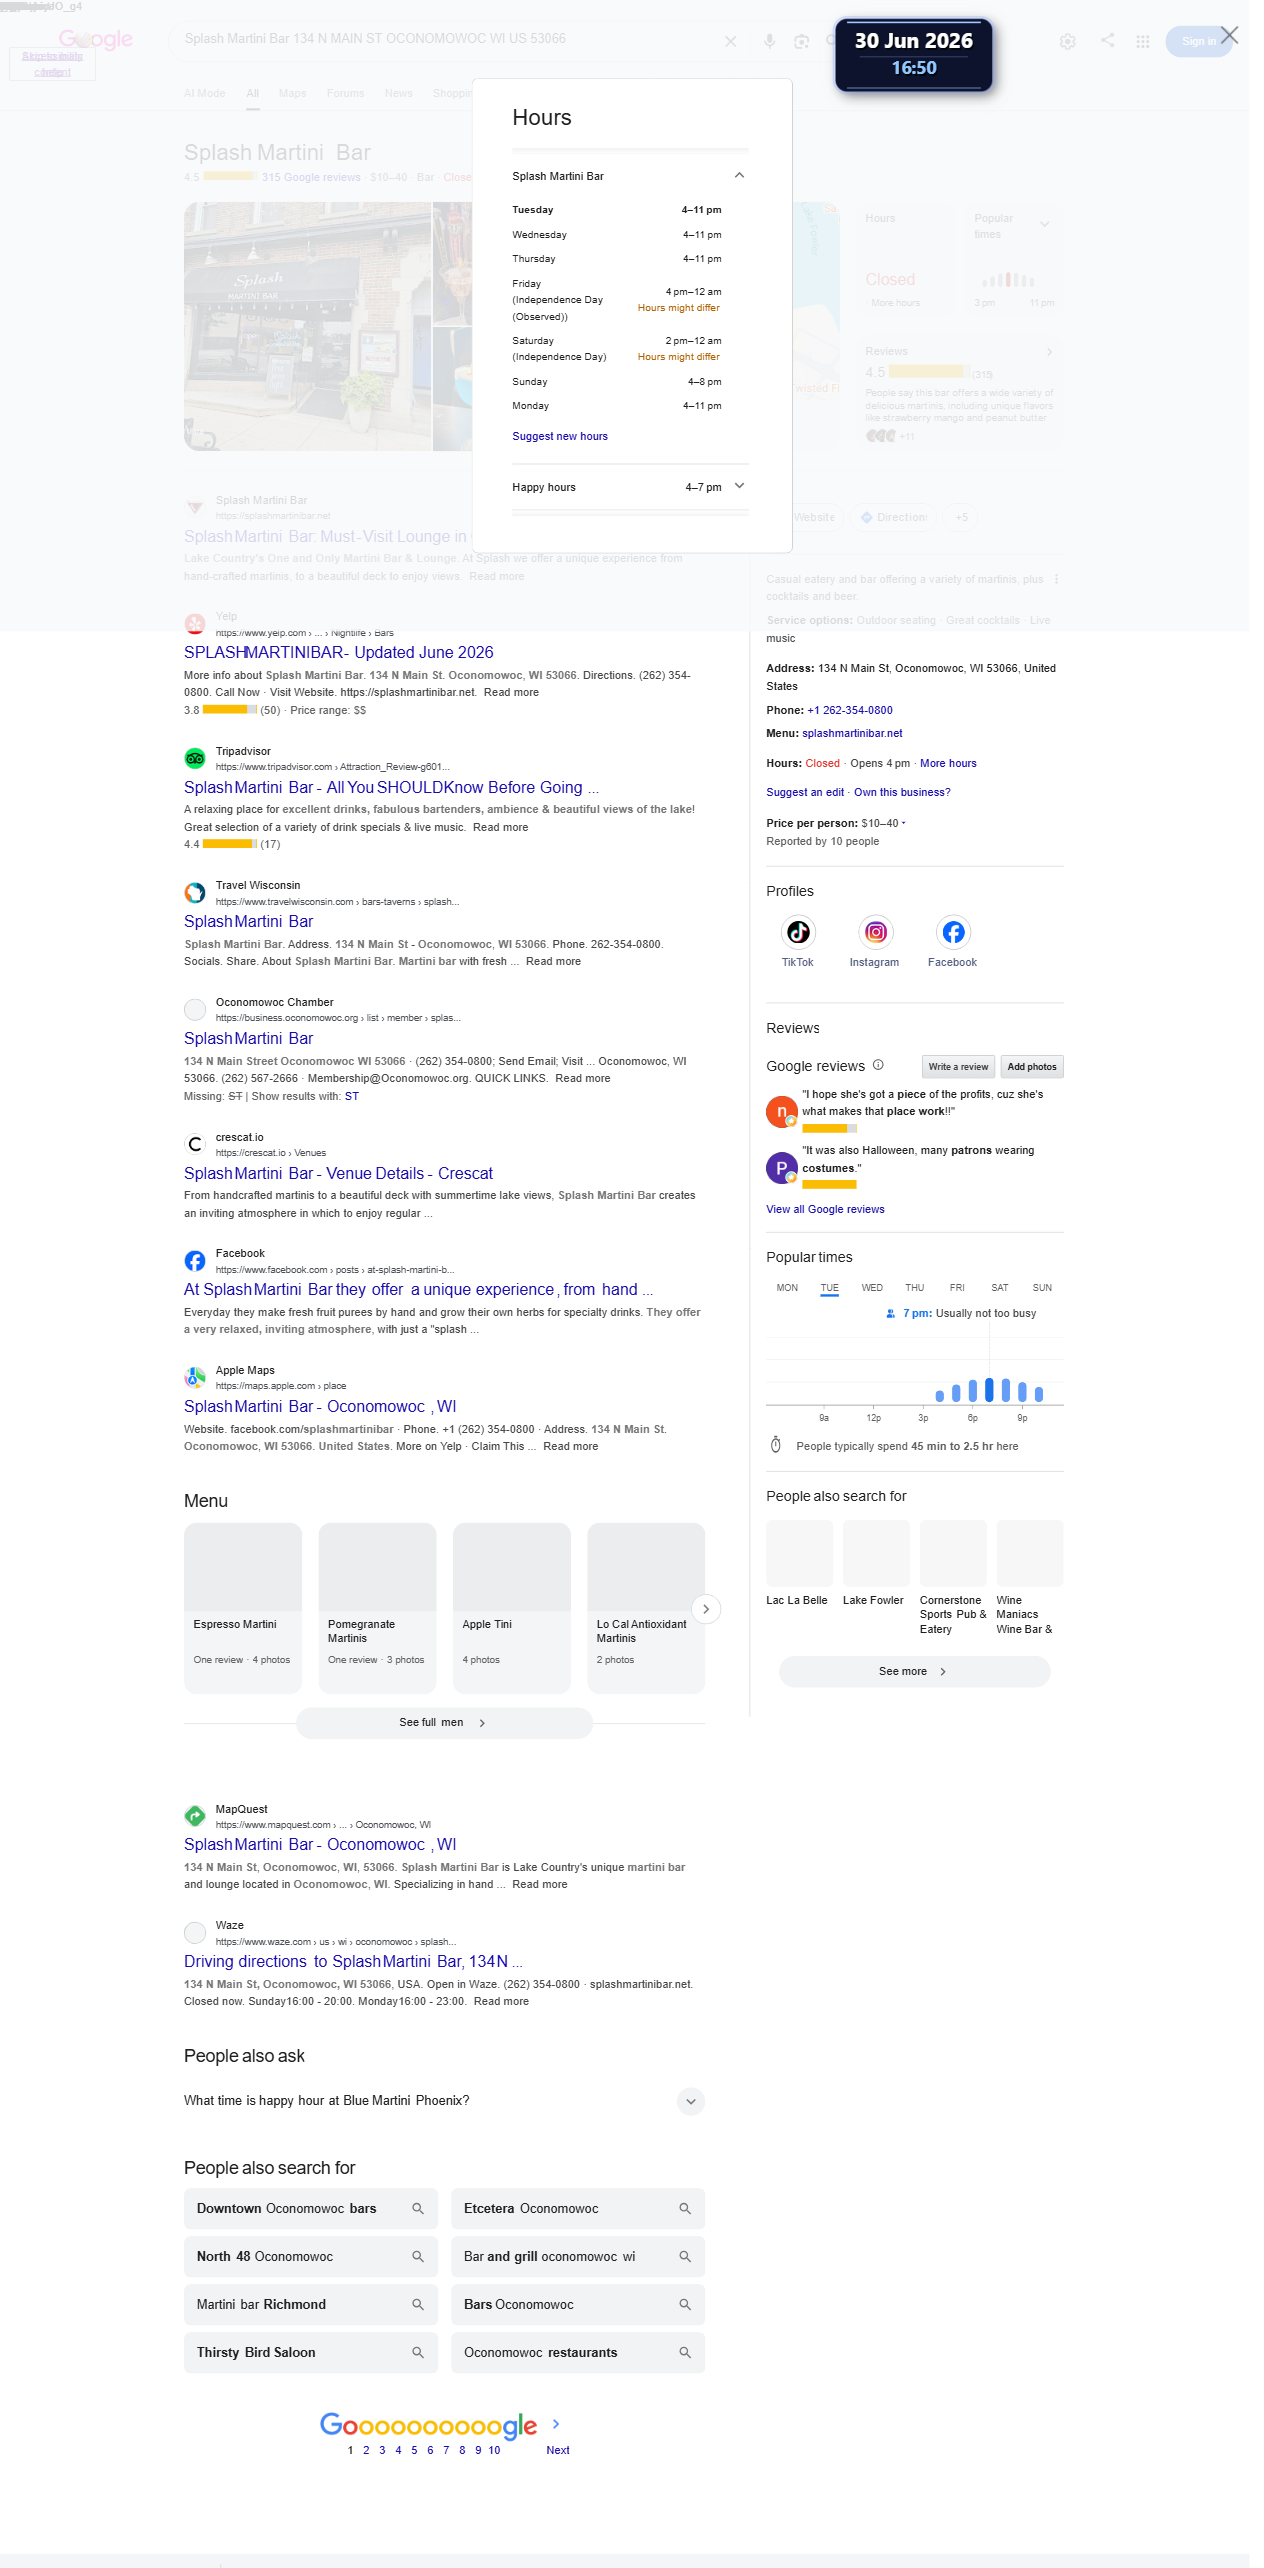
Task: Click the Sign in button
Action: tap(1197, 41)
